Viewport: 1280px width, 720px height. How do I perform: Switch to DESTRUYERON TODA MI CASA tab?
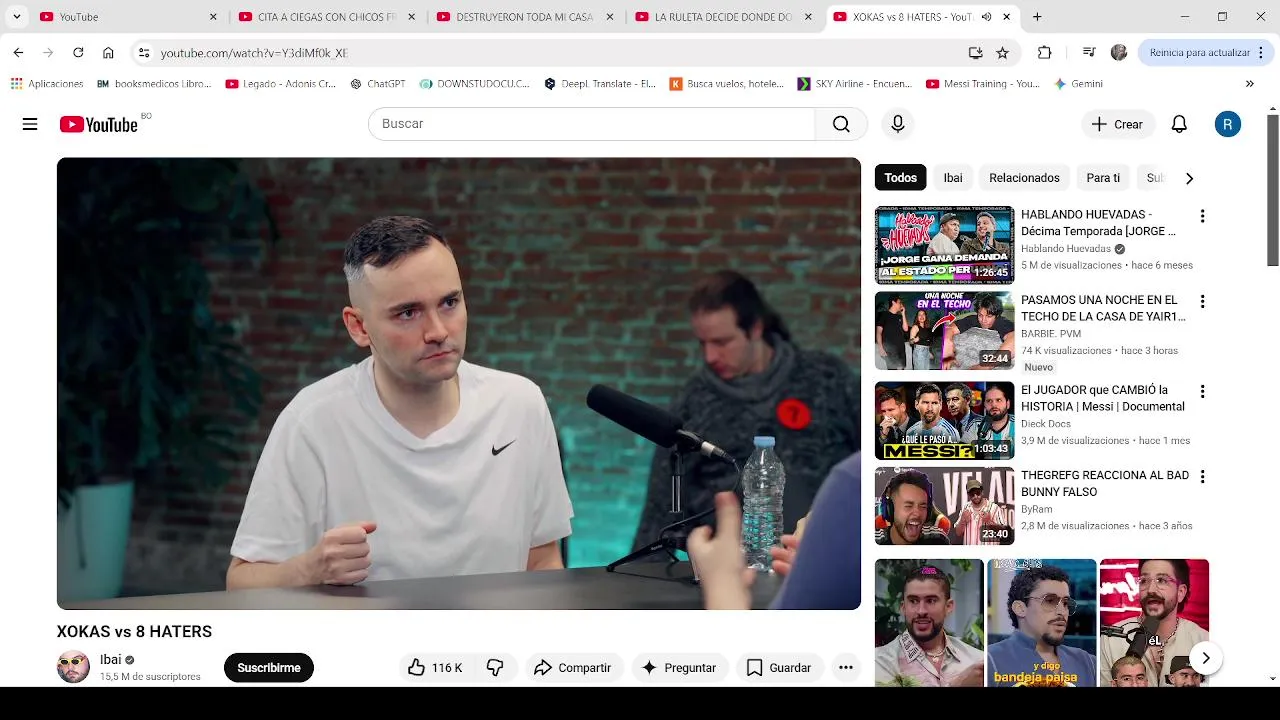pyautogui.click(x=525, y=17)
